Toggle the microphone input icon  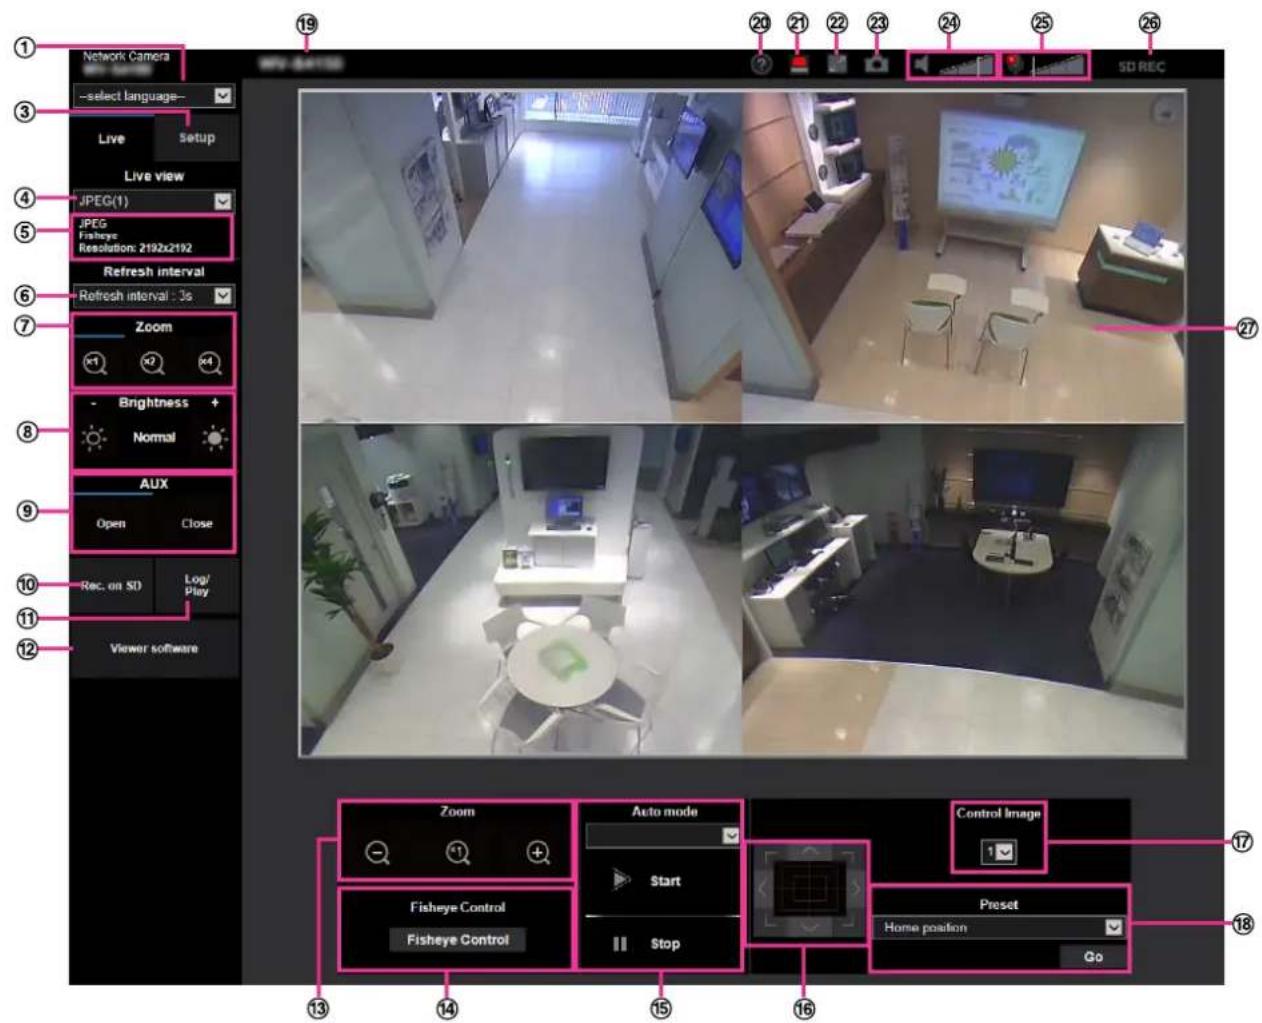1015,65
